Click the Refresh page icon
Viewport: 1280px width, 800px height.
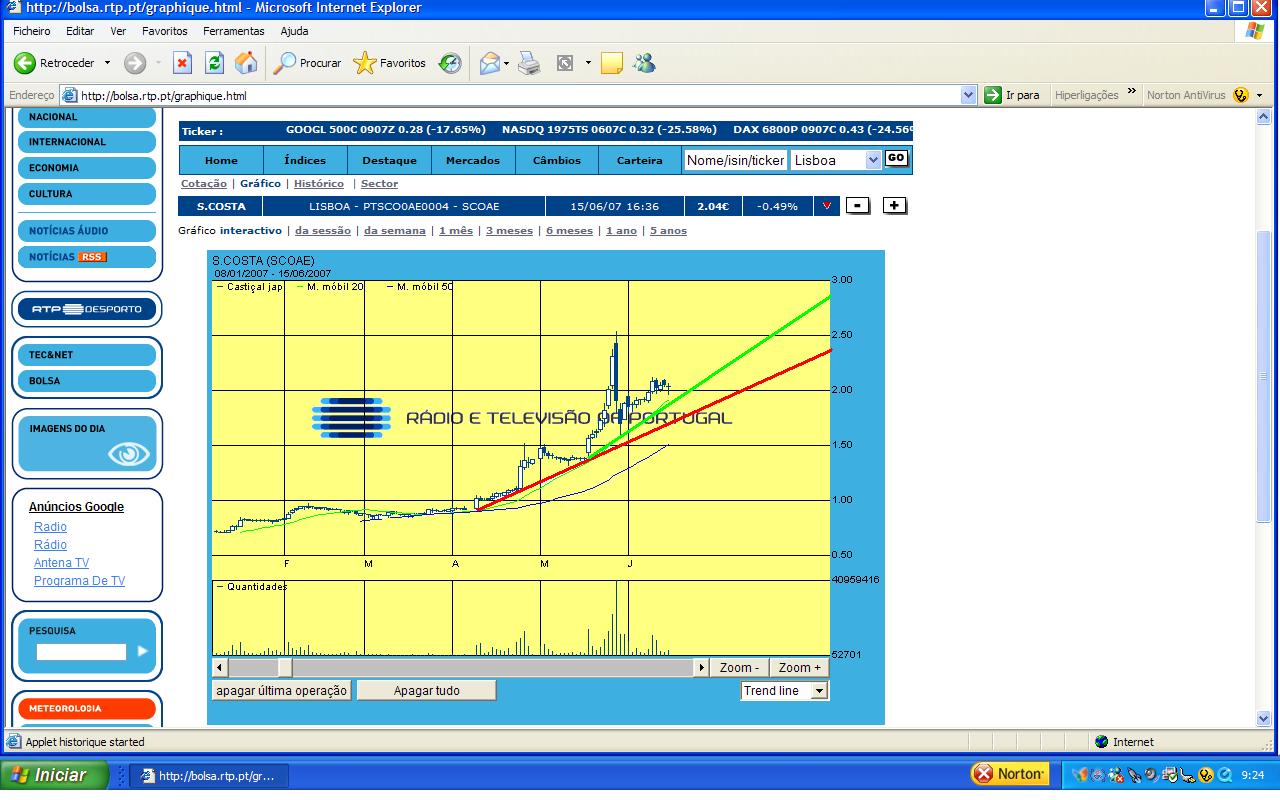tap(214, 63)
